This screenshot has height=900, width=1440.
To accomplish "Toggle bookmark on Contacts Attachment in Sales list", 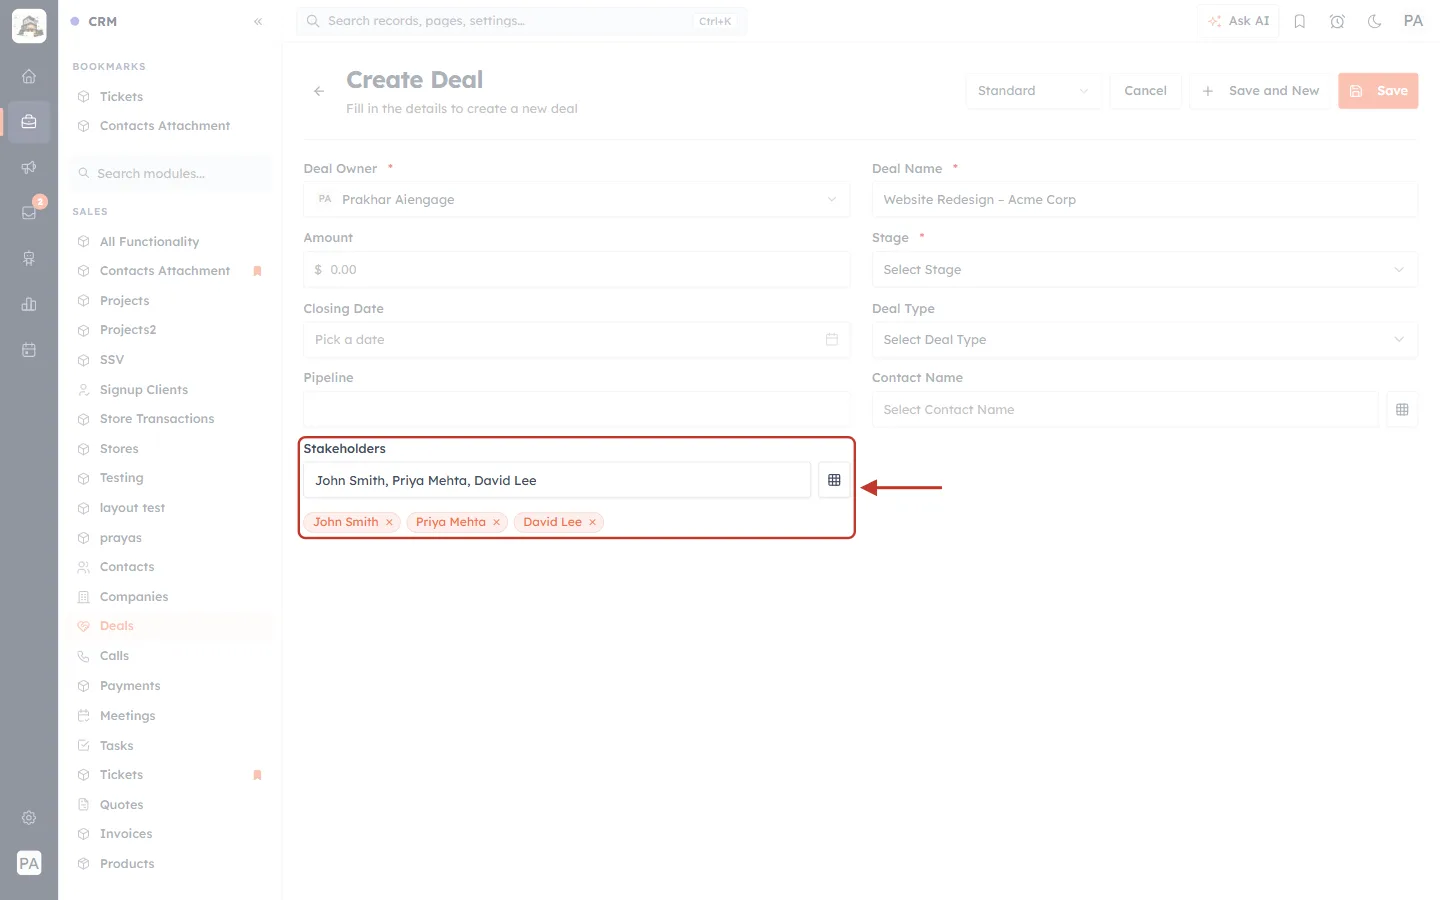I will coord(257,271).
